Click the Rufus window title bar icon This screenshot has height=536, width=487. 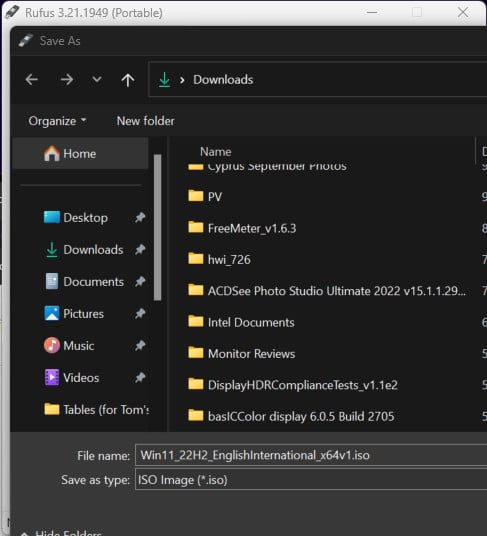tap(12, 12)
